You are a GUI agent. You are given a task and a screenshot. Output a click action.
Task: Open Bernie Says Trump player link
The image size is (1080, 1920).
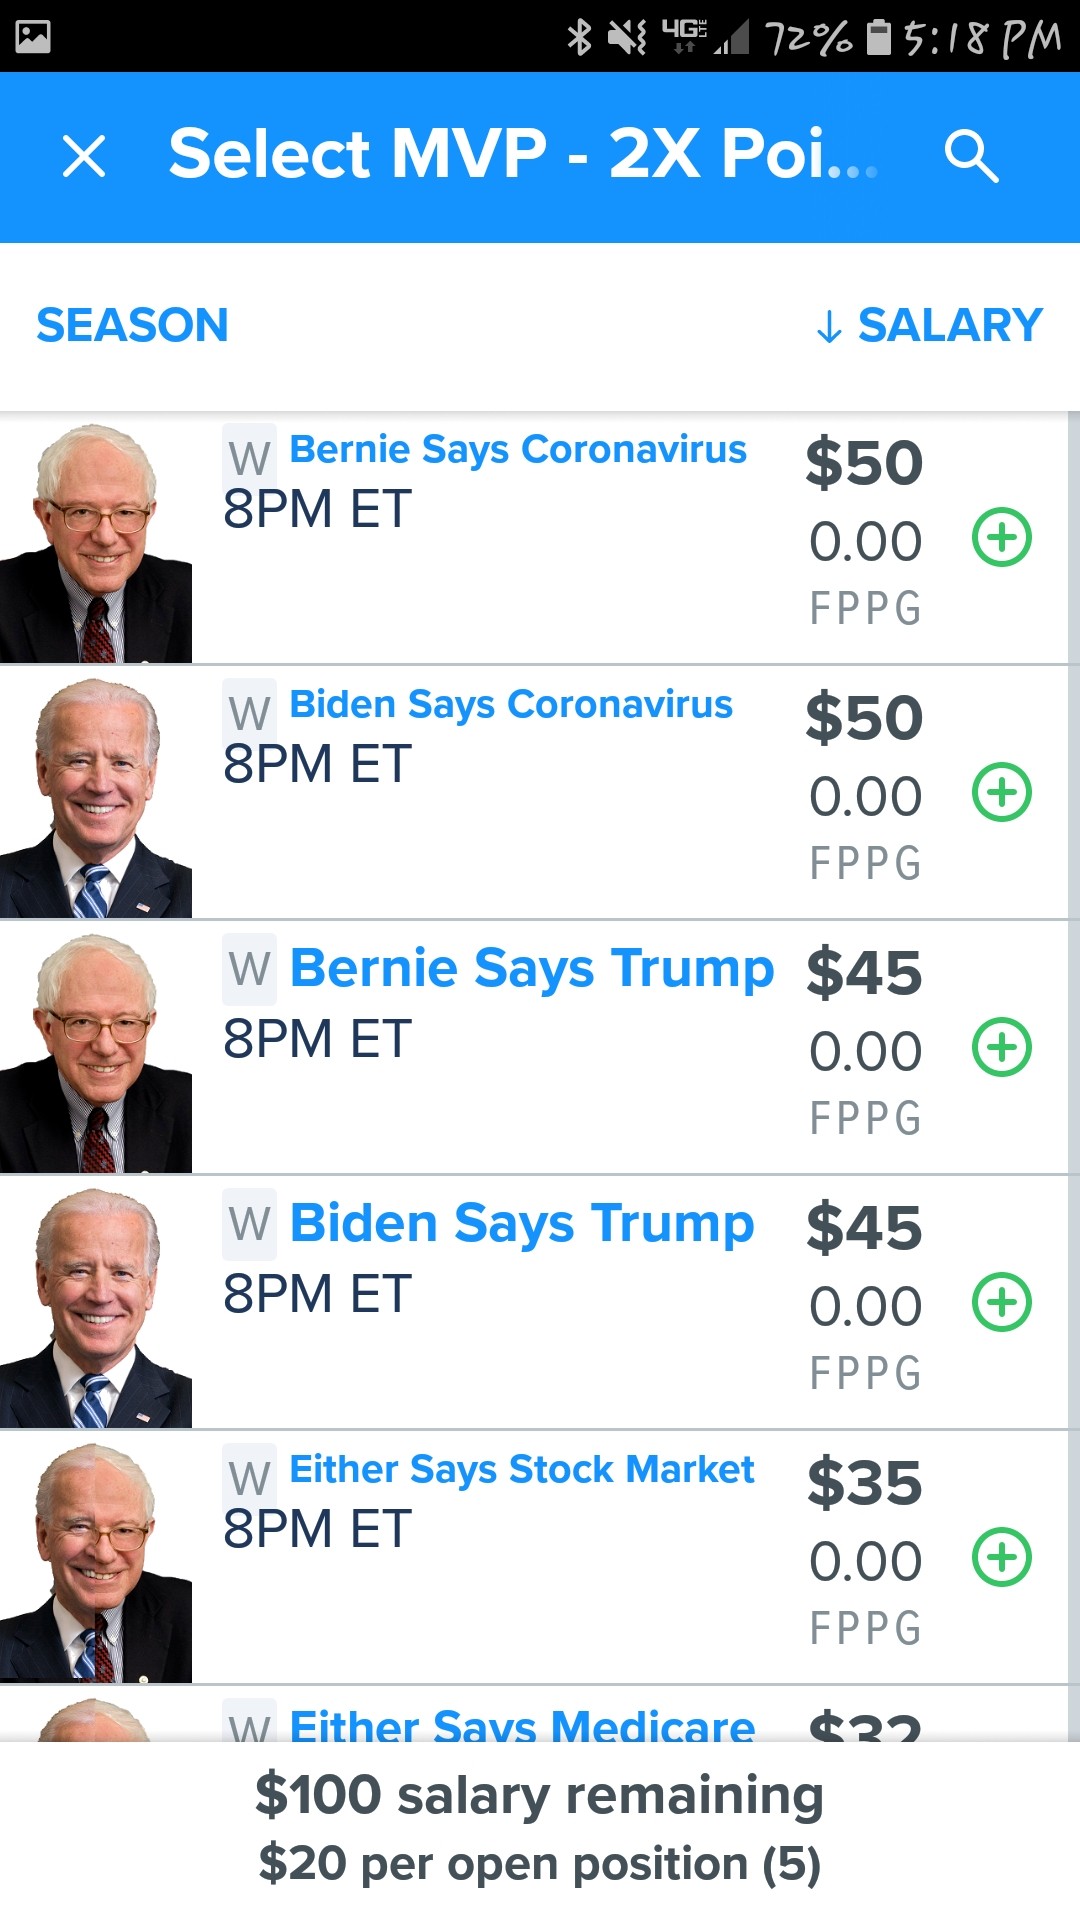(x=531, y=968)
